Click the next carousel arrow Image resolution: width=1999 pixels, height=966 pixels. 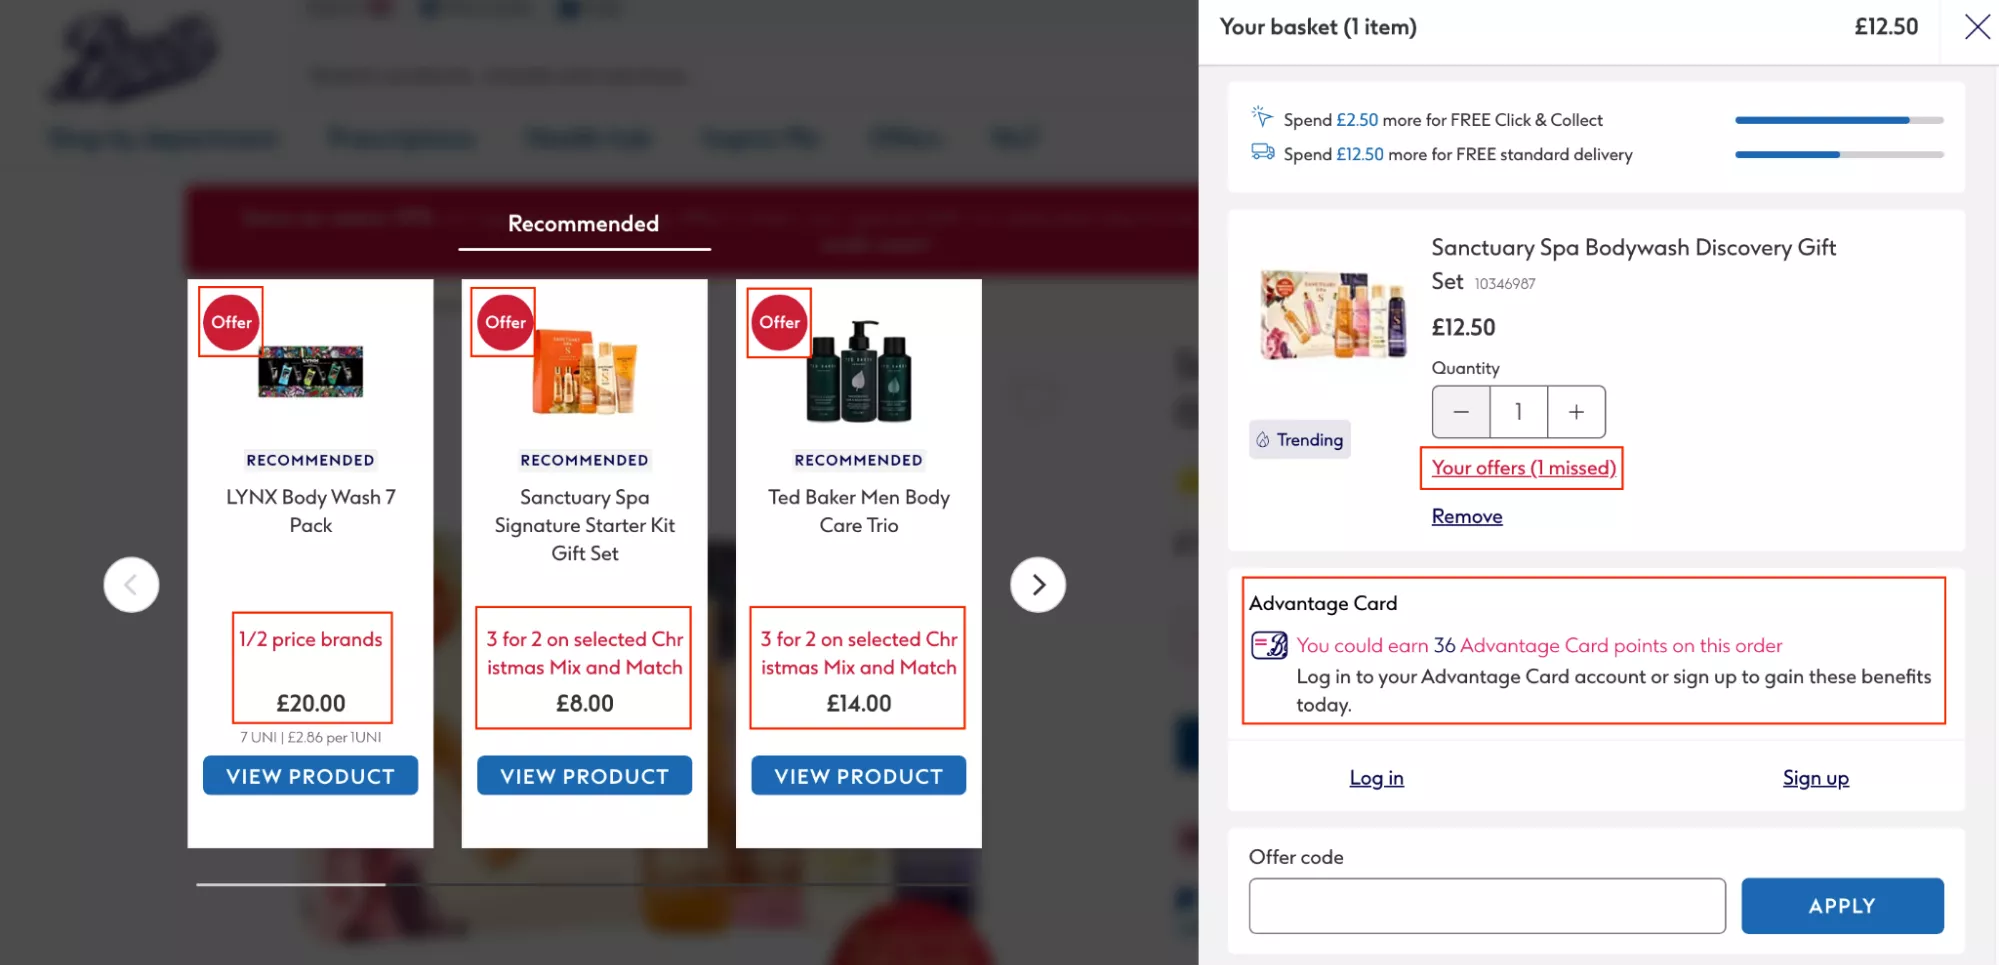[x=1038, y=584]
